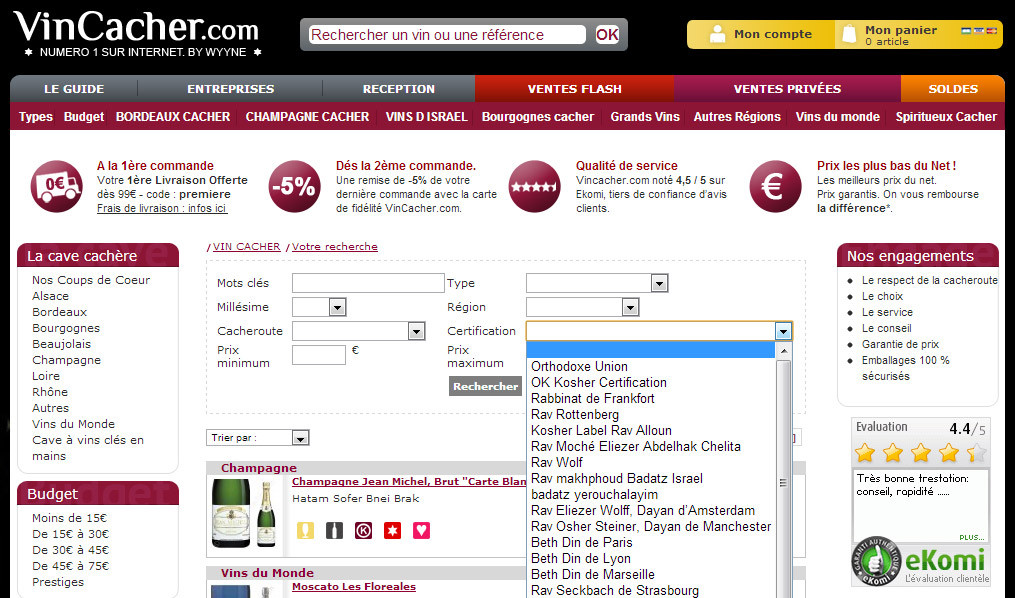The height and width of the screenshot is (598, 1015).
Task: Open Moscato Les Floreales product link
Action: pos(354,586)
